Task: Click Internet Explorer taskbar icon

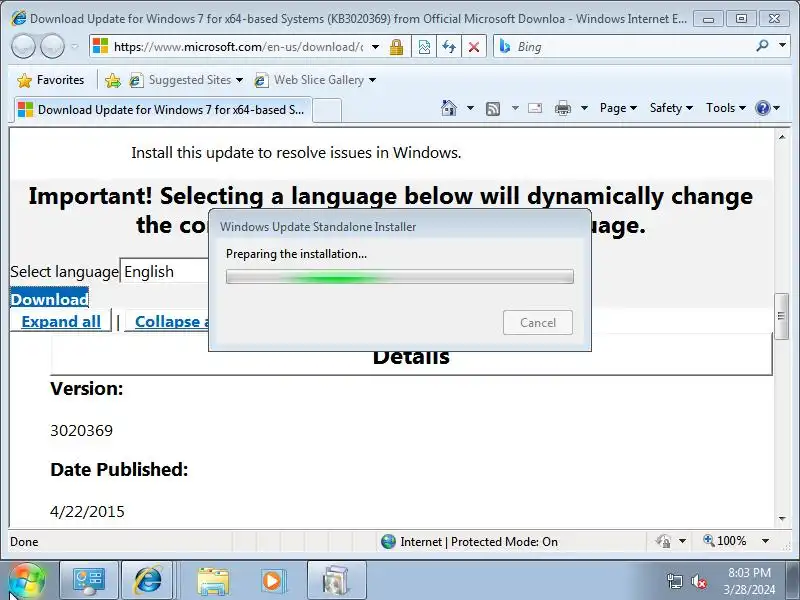Action: pyautogui.click(x=147, y=581)
